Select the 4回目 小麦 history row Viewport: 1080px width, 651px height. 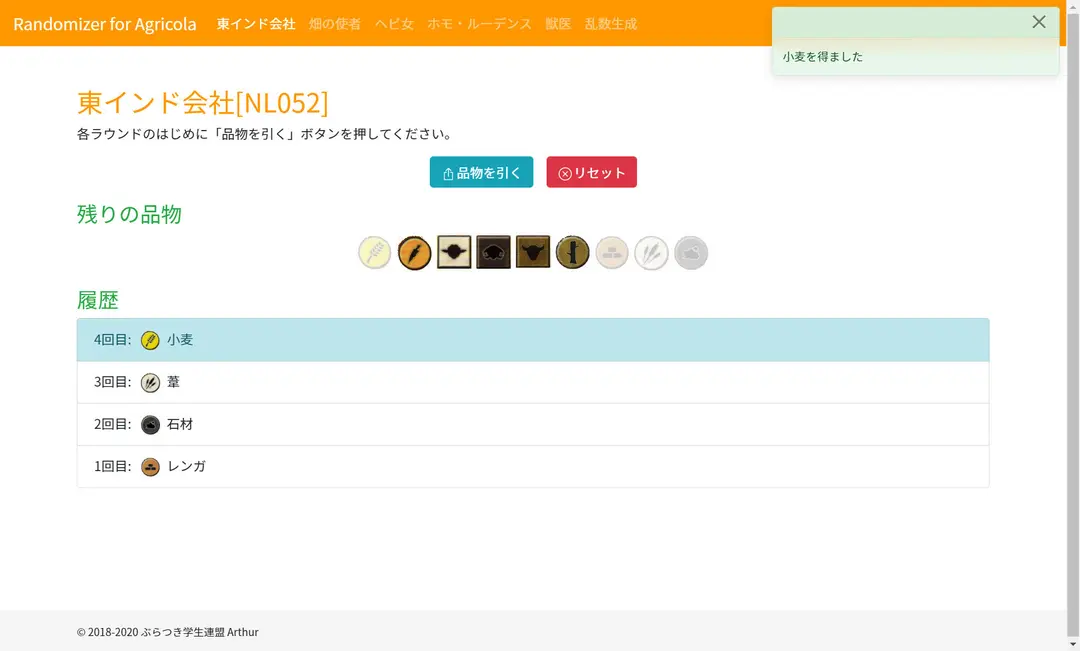[533, 340]
